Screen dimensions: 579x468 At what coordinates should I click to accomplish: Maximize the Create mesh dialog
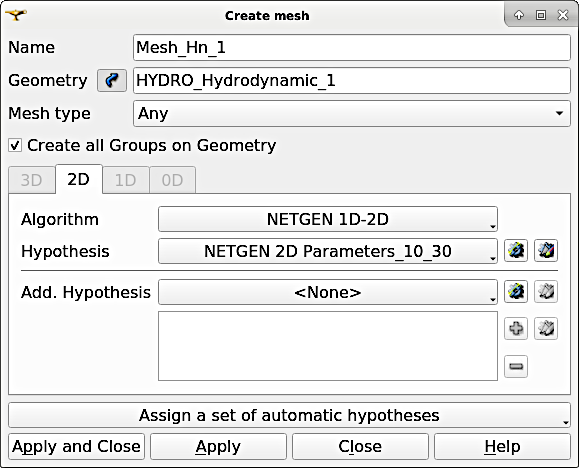point(541,15)
